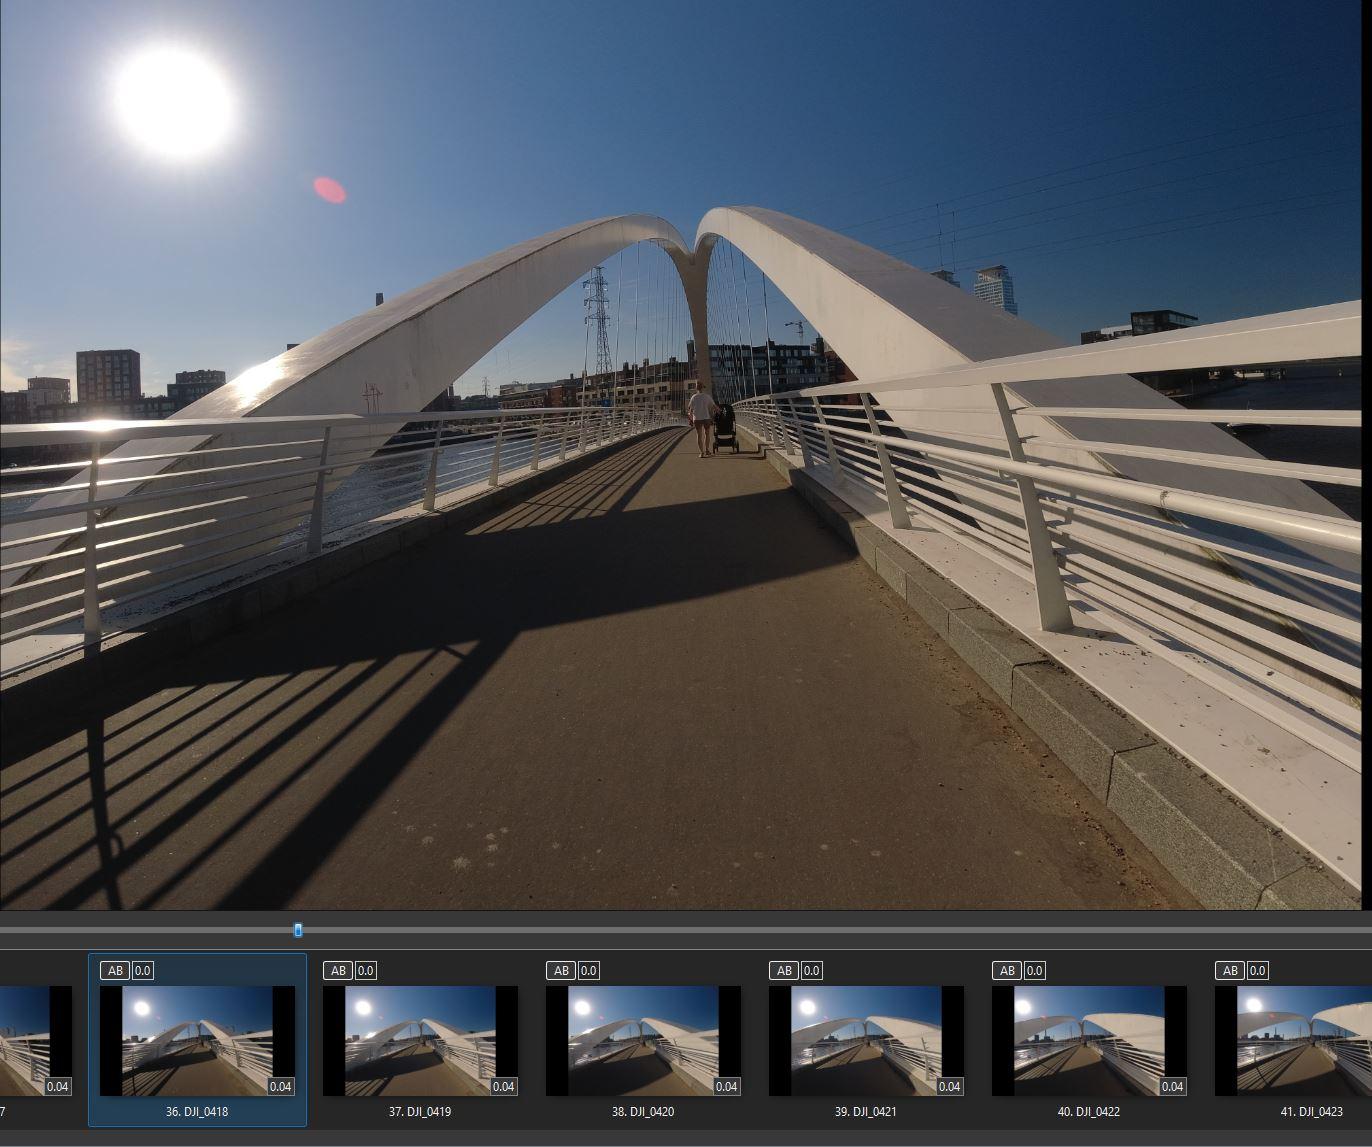Click the AB badge above DJI_0419 thumbnail
Image resolution: width=1372 pixels, height=1147 pixels.
[338, 970]
